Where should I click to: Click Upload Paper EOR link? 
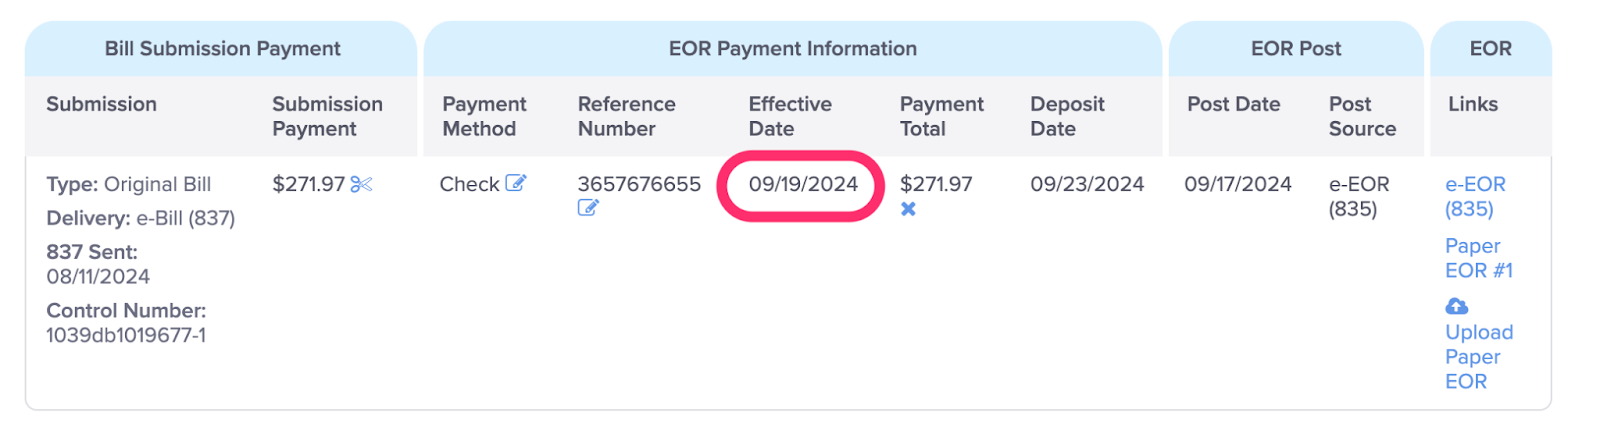click(x=1479, y=356)
